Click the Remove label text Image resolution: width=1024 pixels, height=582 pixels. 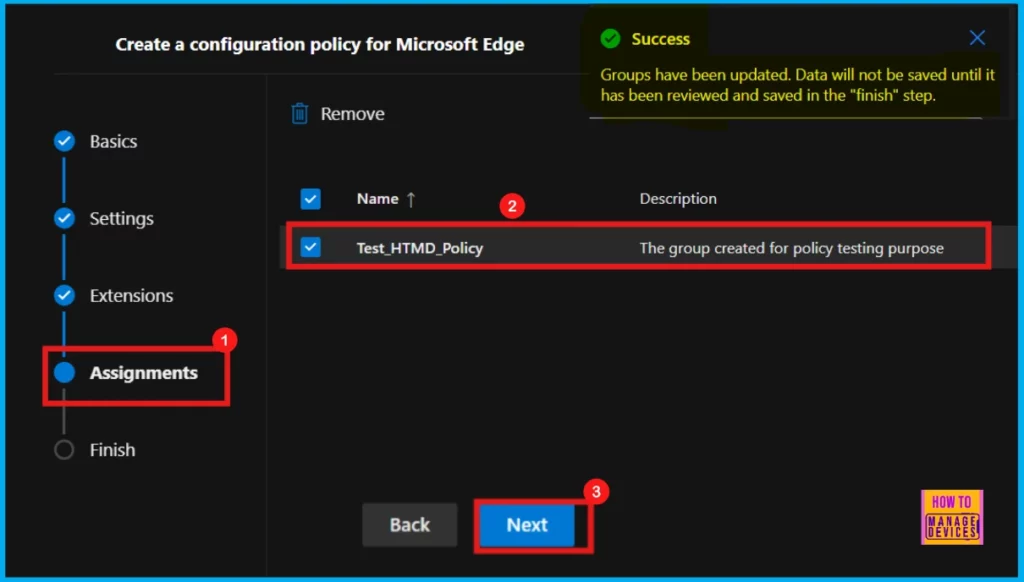coord(353,114)
